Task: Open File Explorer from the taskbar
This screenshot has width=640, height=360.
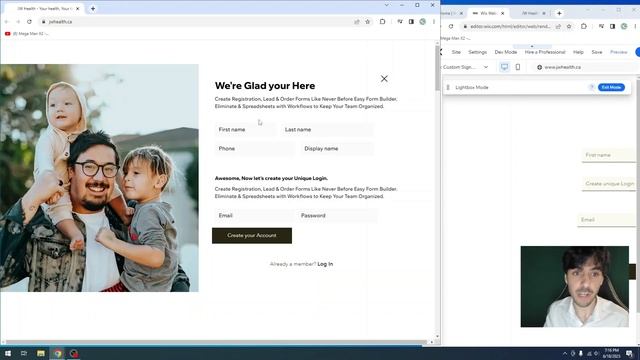Action: tap(41, 353)
